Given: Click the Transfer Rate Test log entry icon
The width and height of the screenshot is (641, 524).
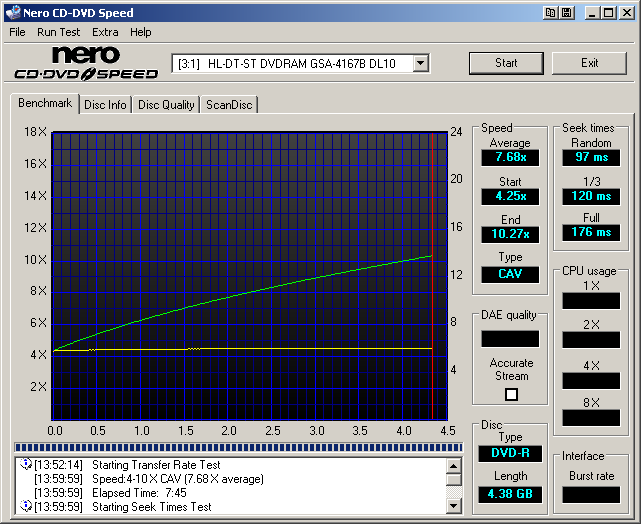Looking at the screenshot, I should (25, 465).
